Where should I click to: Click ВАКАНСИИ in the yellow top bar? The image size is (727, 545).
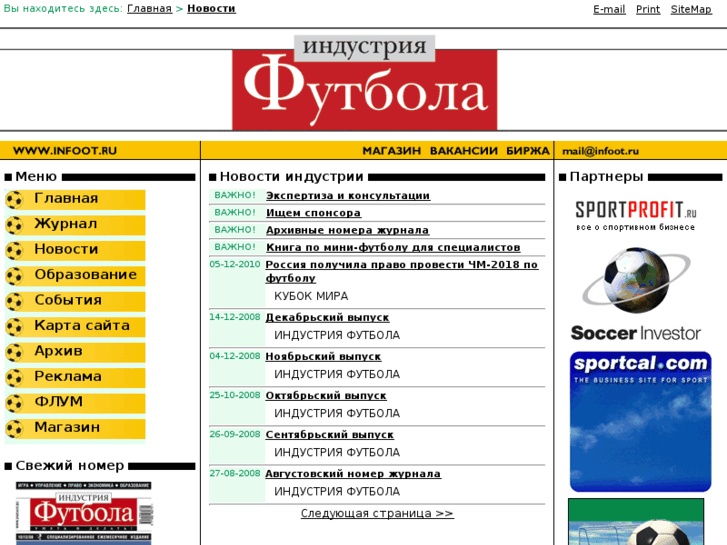(464, 151)
